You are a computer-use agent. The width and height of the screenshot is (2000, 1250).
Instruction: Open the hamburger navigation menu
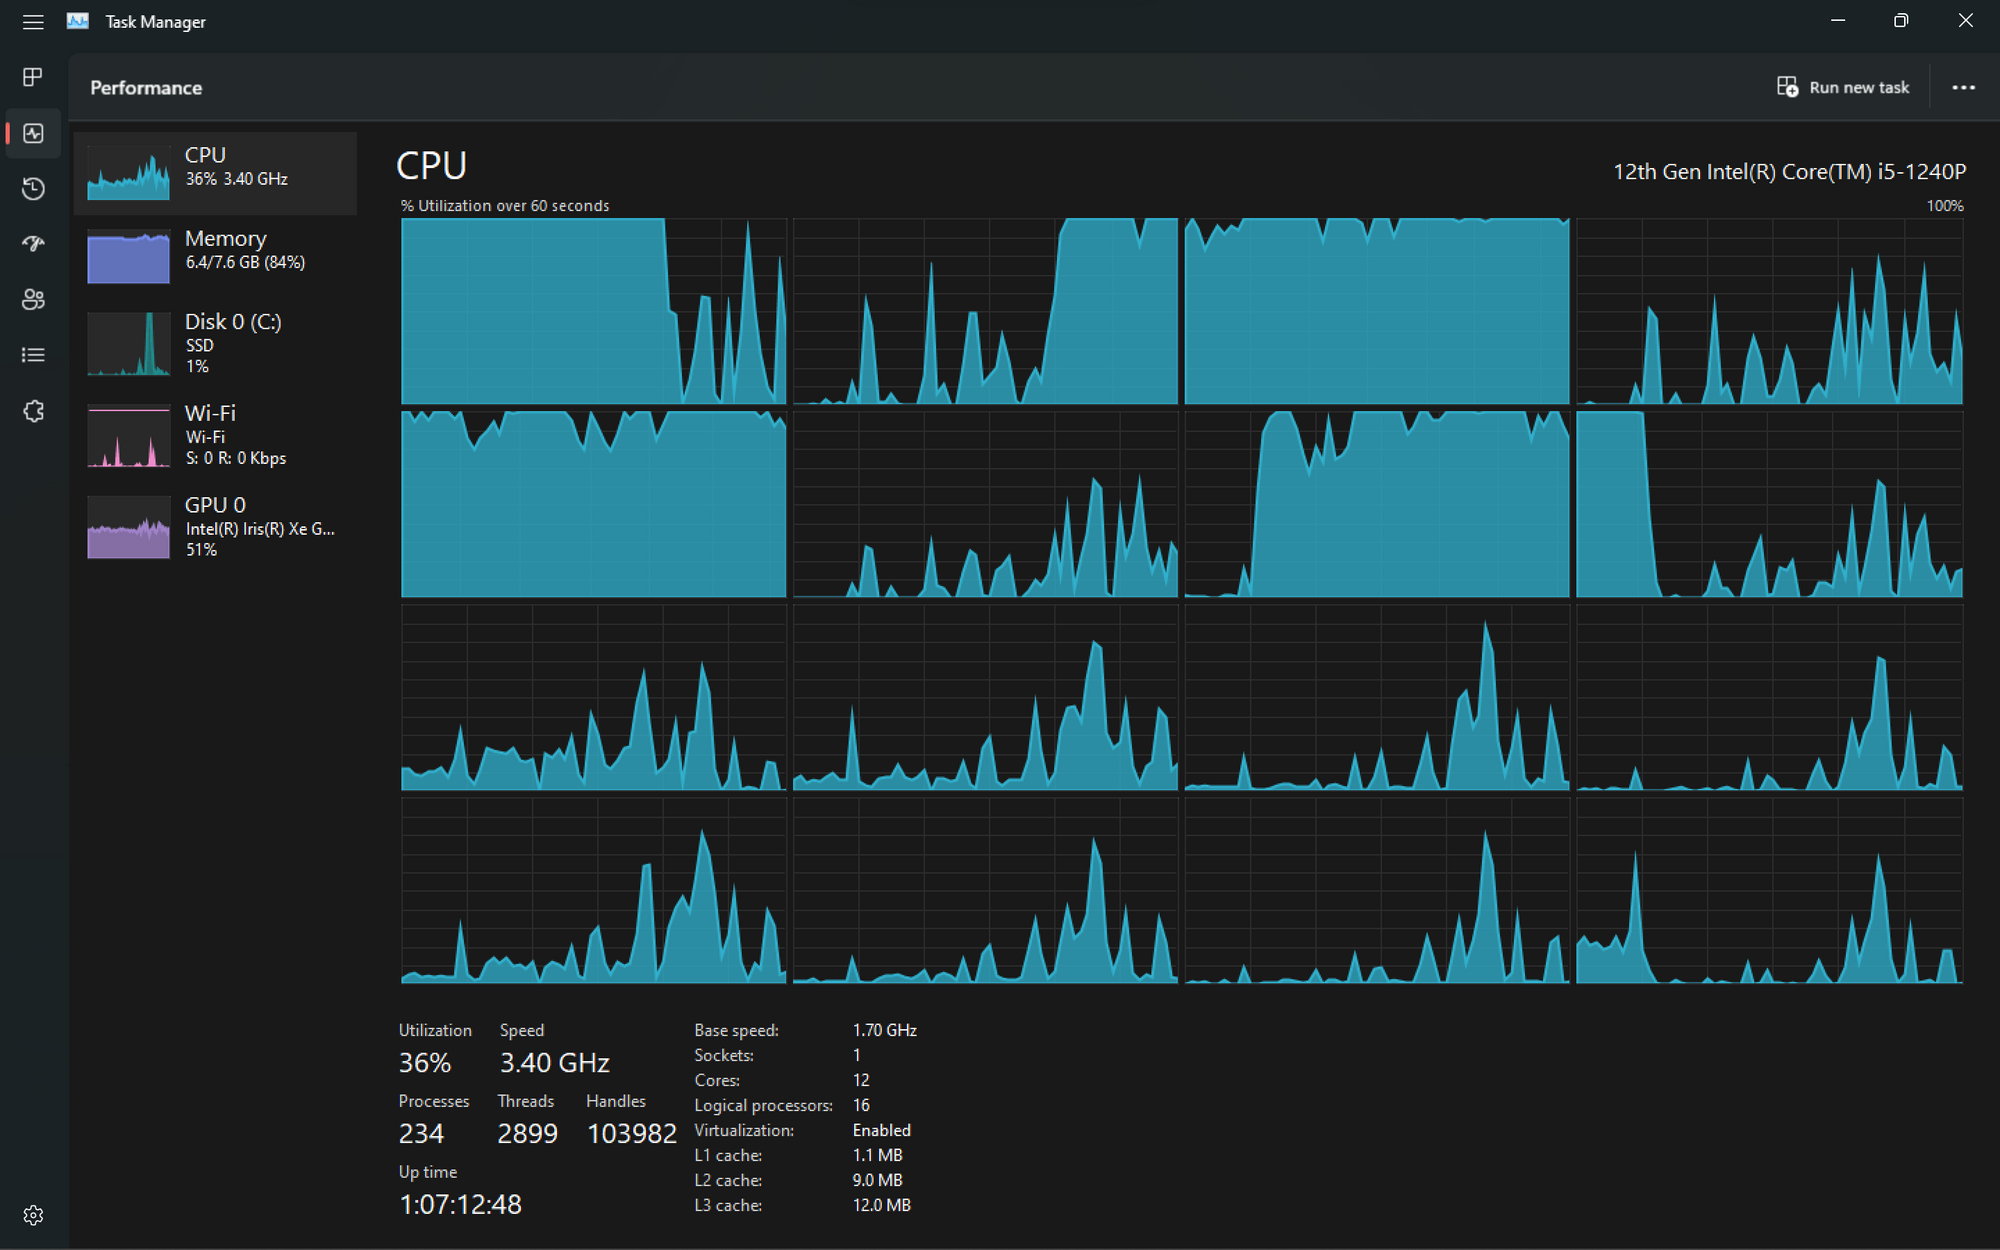click(33, 22)
